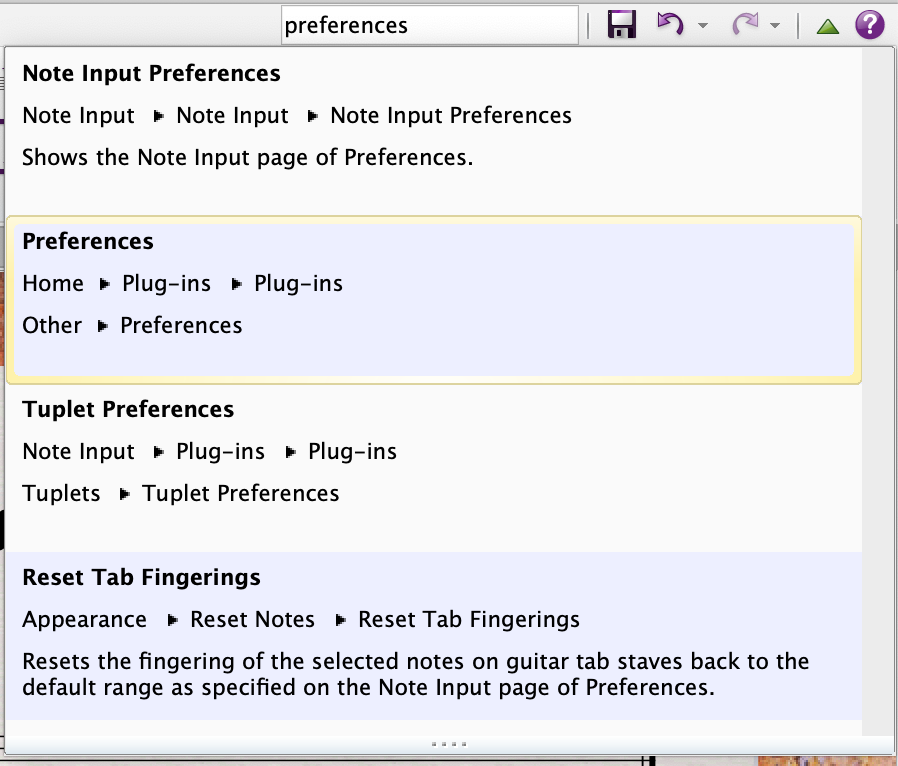898x766 pixels.
Task: Click the Undo arrow icon
Action: (x=669, y=24)
